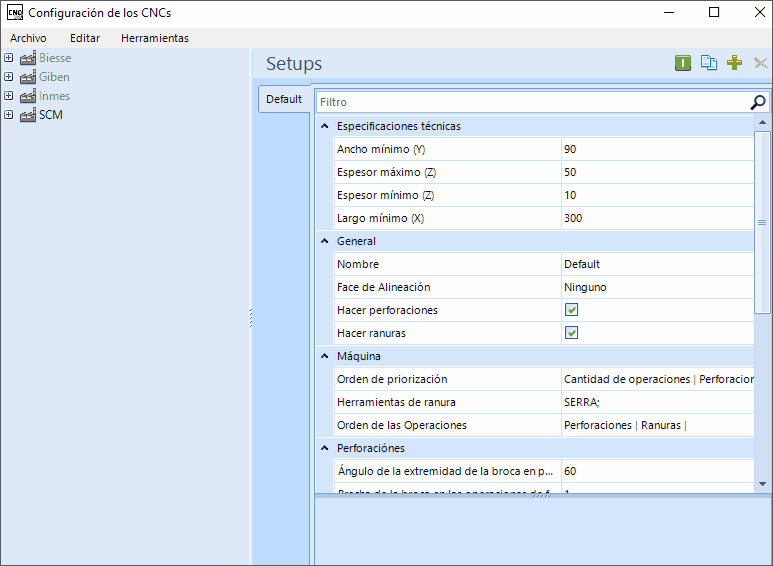Click the Setups panel heading
The height and width of the screenshot is (566, 773).
294,64
